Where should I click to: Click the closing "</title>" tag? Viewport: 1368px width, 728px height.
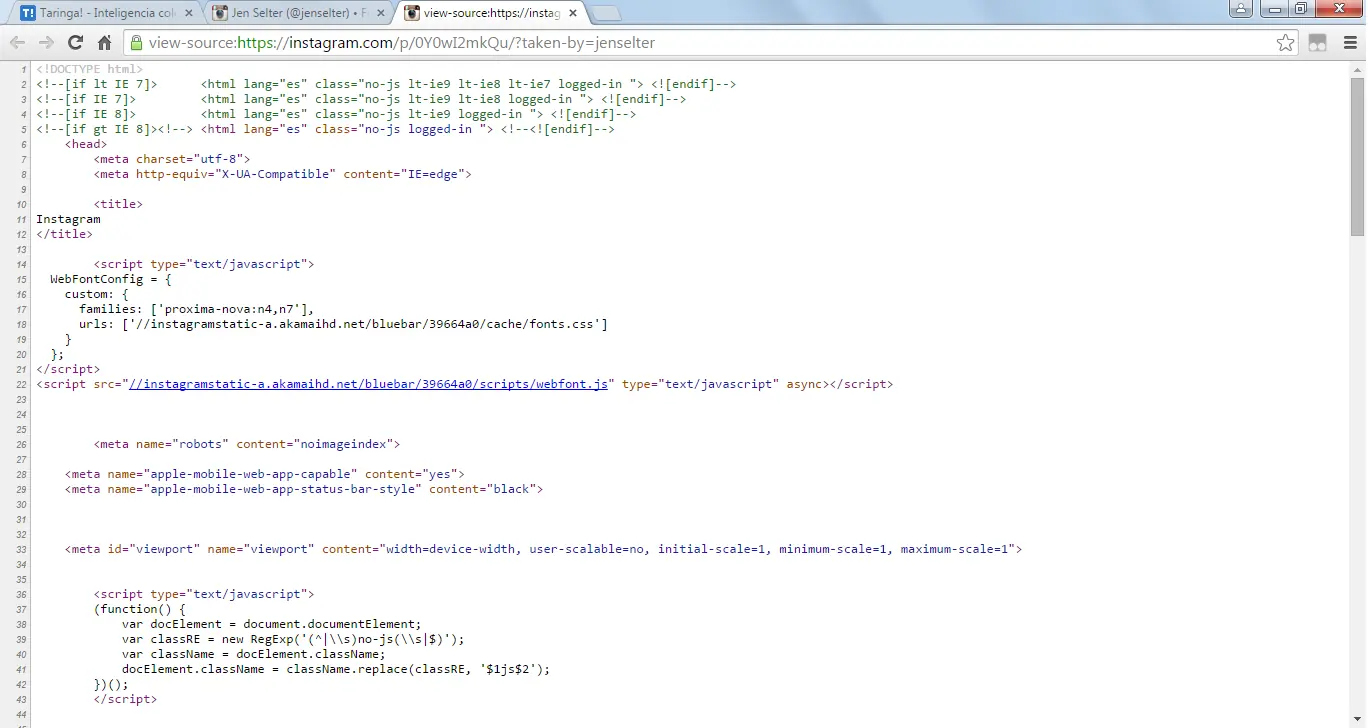click(64, 234)
